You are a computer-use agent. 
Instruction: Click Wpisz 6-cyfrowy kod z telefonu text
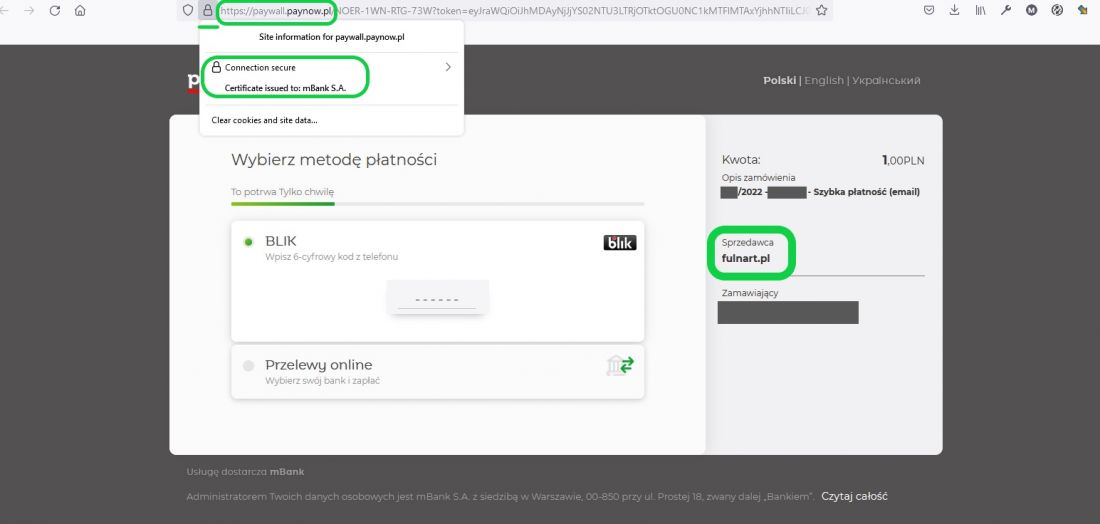(331, 257)
